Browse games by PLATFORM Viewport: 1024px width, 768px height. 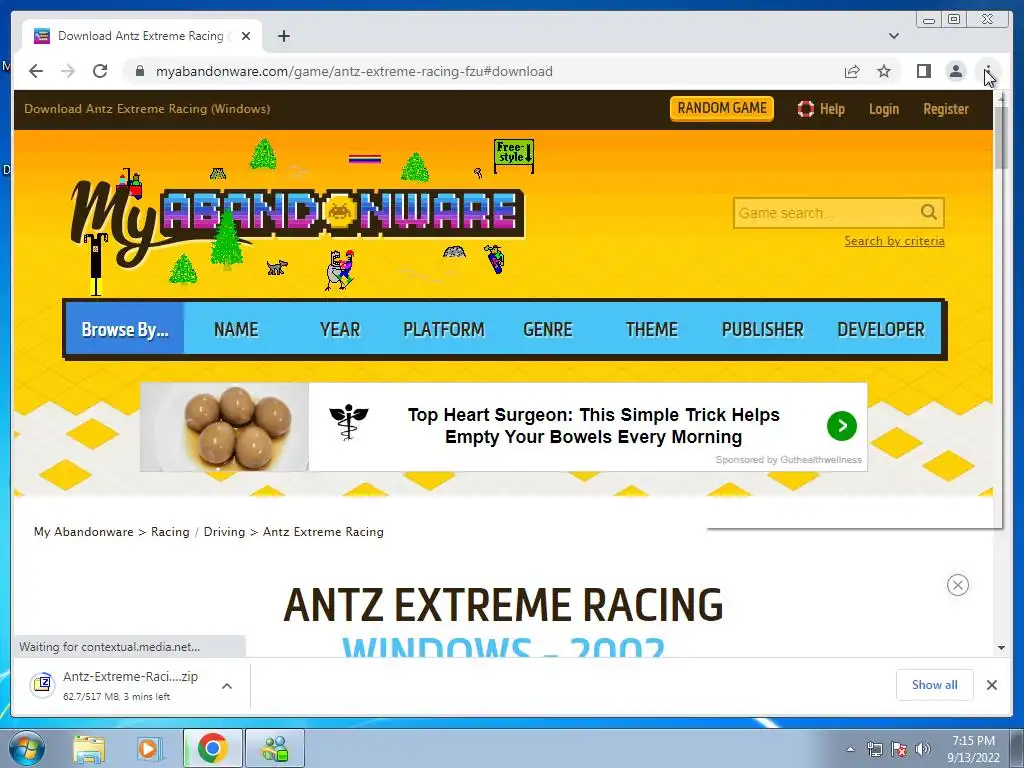pyautogui.click(x=443, y=329)
